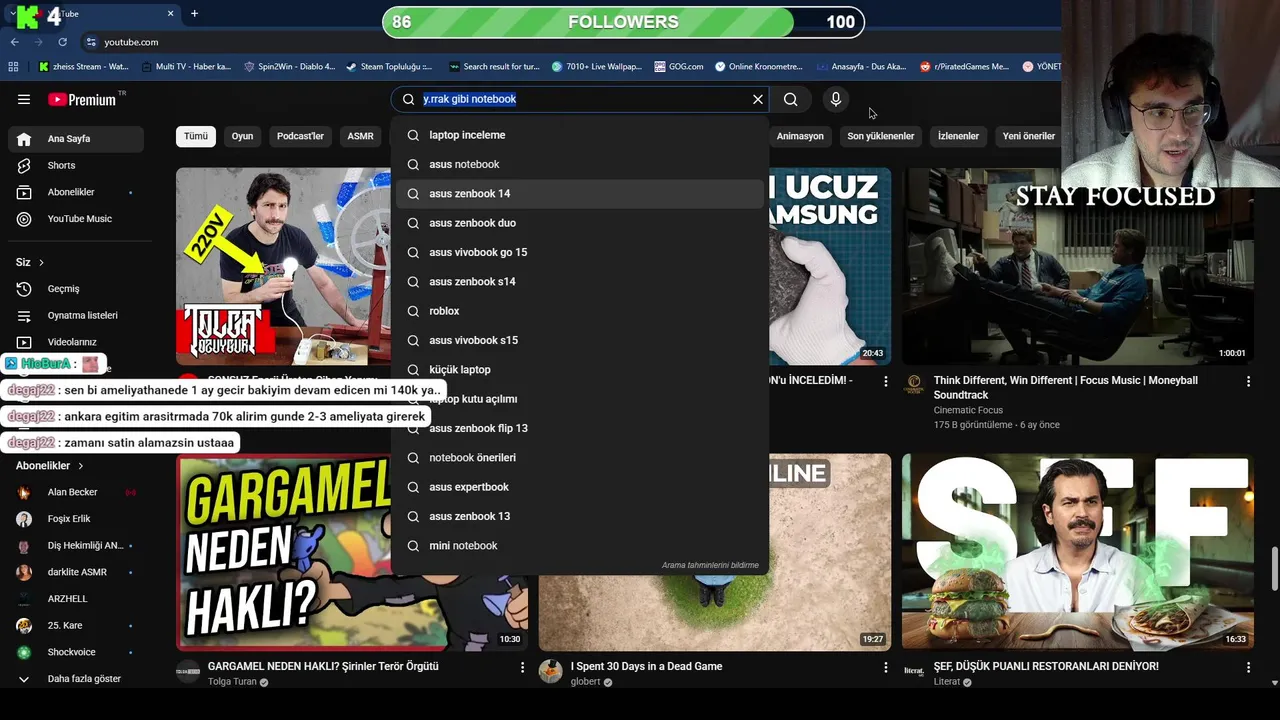The width and height of the screenshot is (1280, 720).
Task: Open the Steam Topluluğu bookmark
Action: pos(388,67)
